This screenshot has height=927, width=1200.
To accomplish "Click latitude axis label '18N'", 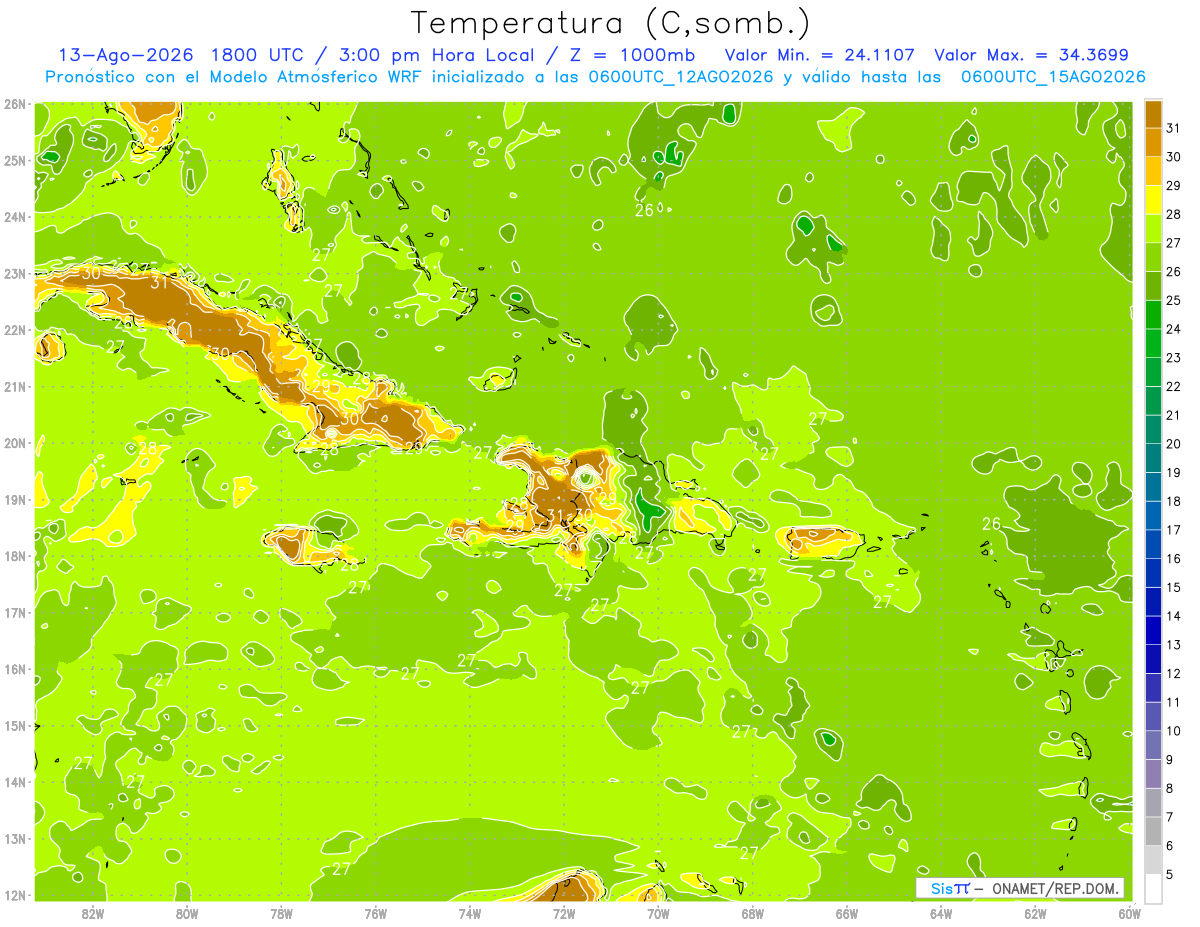I will coord(15,556).
